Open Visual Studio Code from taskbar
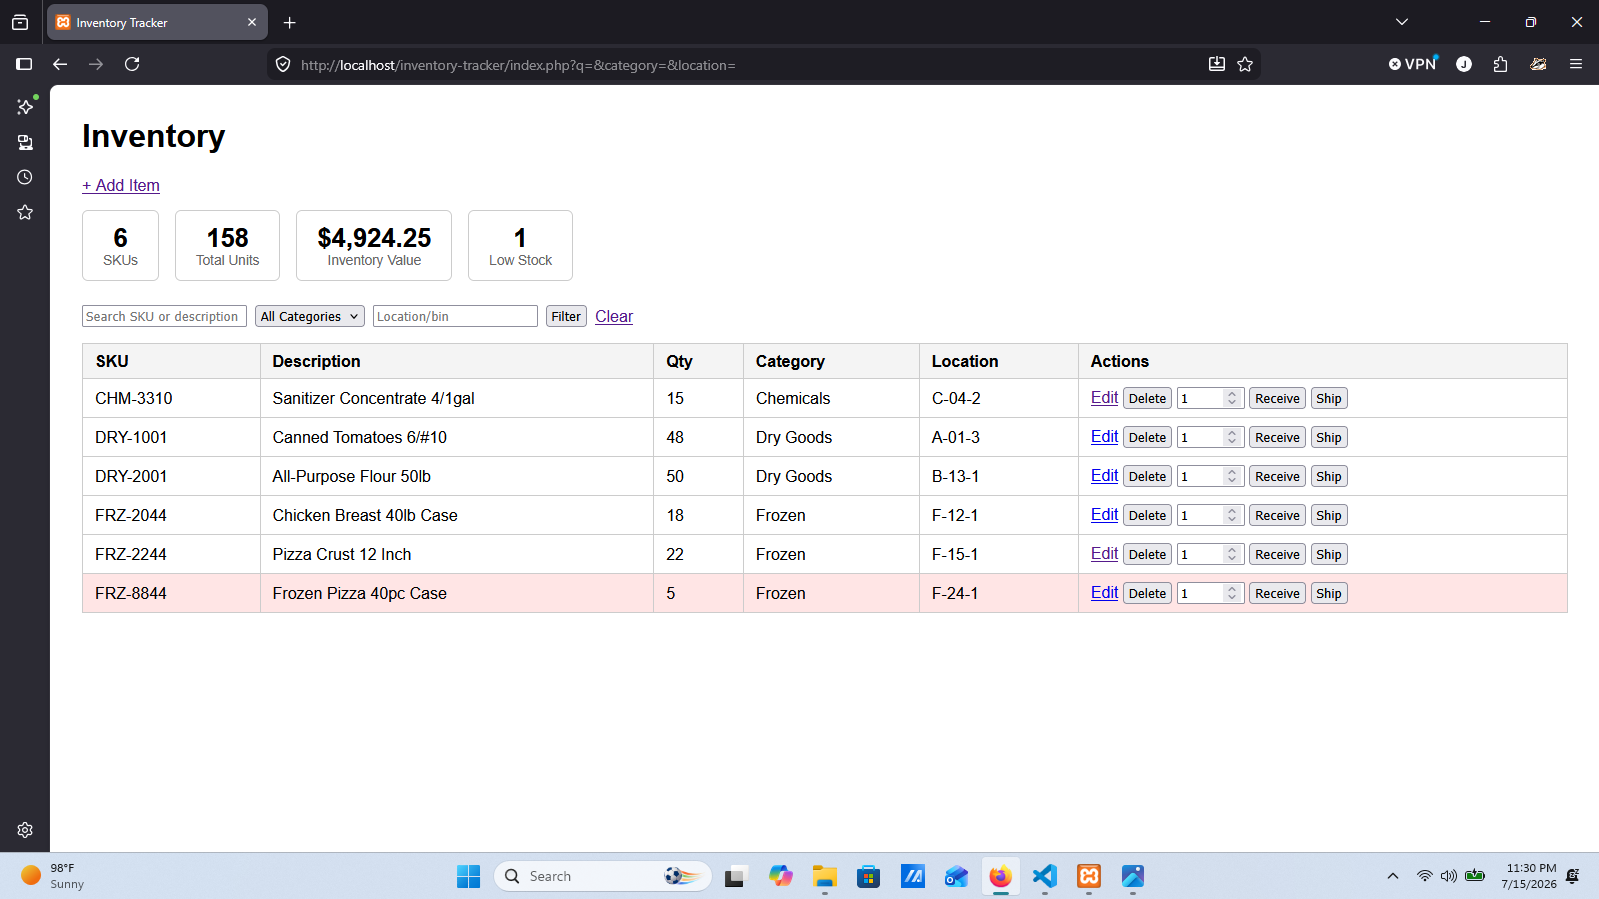The width and height of the screenshot is (1599, 899). 1045,876
